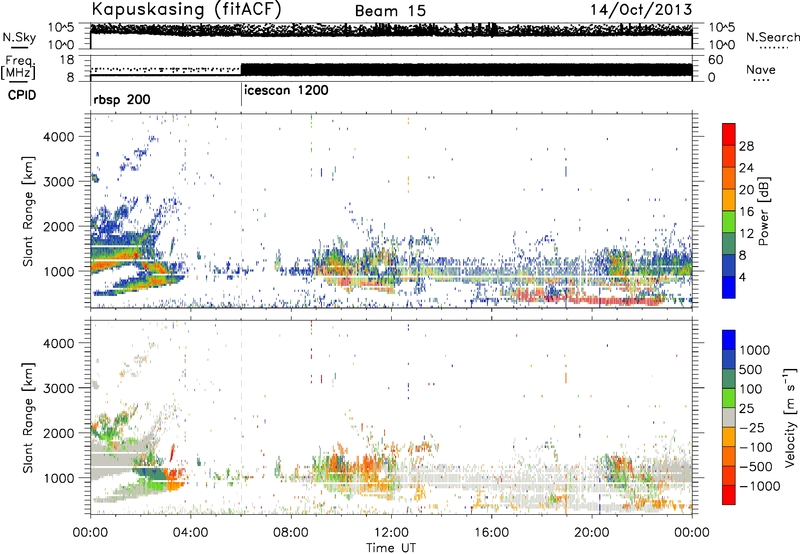Click the "20:00" time tick label
This screenshot has width=800, height=554.
592,533
